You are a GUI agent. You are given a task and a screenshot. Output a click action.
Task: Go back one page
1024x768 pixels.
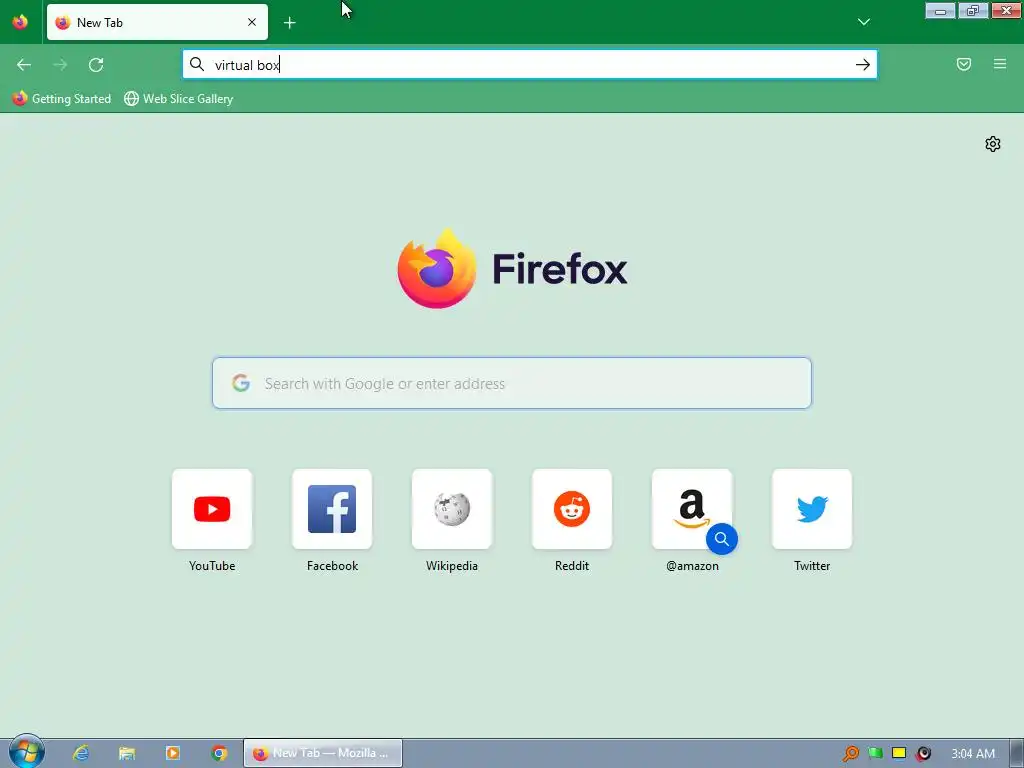(x=24, y=65)
